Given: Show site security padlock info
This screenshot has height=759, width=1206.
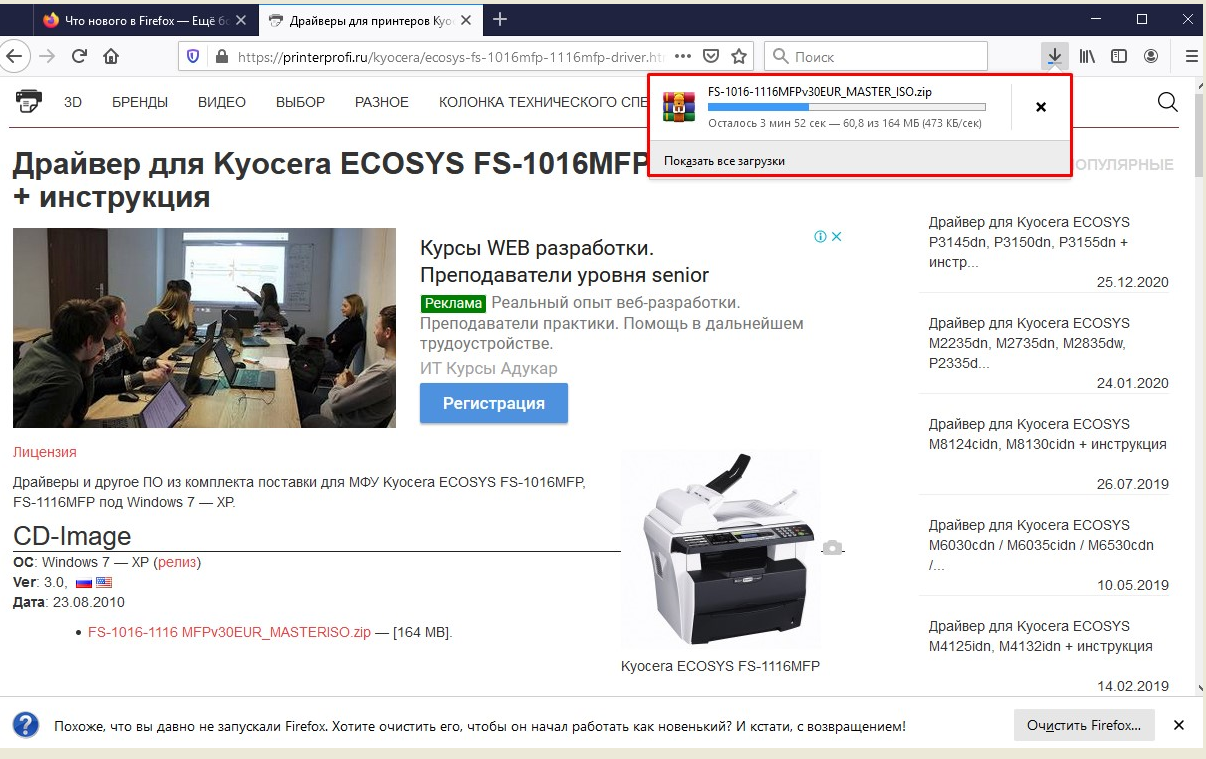Looking at the screenshot, I should coord(221,57).
